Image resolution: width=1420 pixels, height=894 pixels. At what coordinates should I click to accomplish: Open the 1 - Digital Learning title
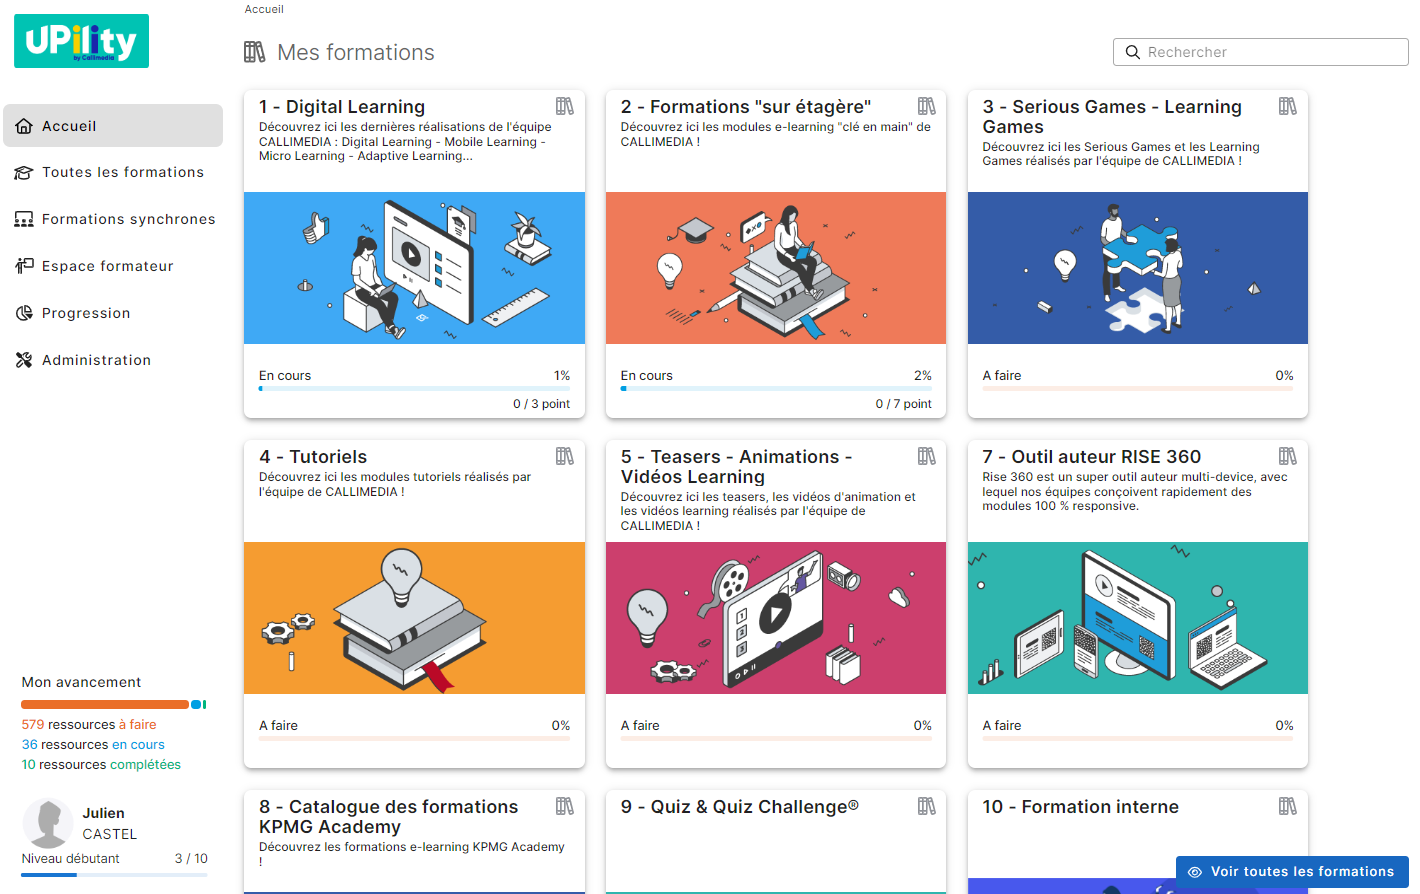tap(342, 107)
